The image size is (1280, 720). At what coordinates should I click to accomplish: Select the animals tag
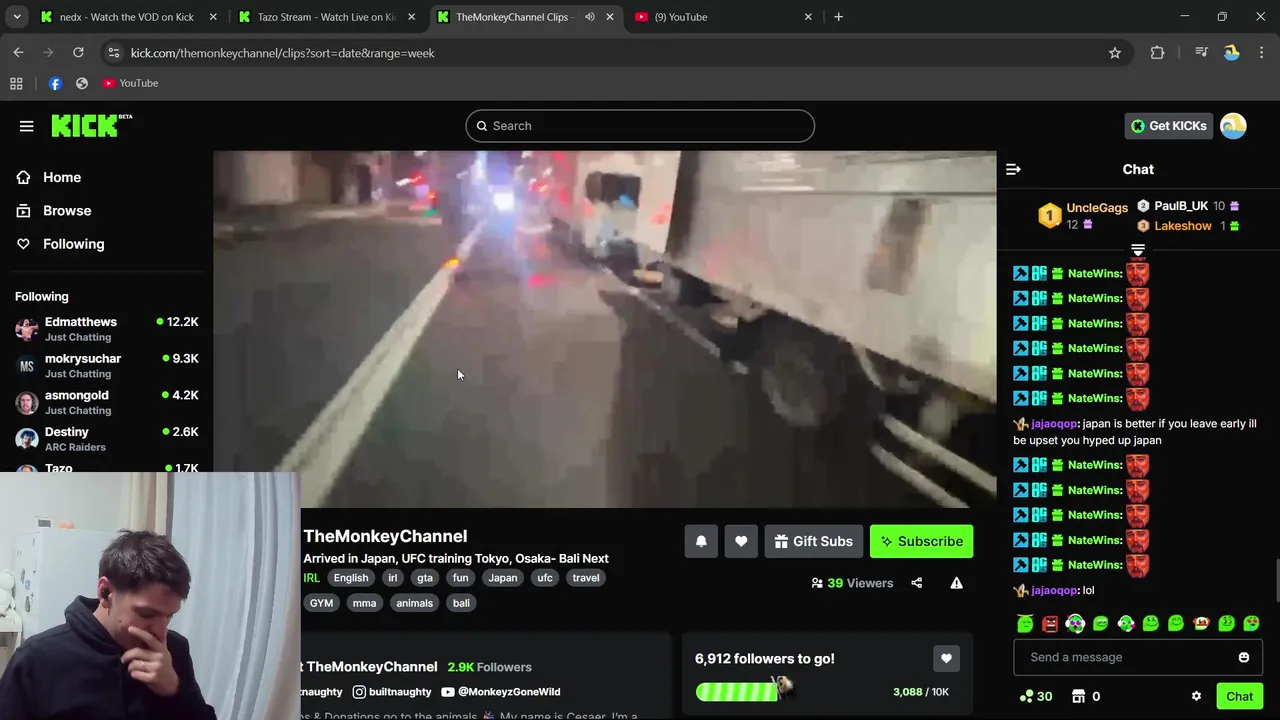point(414,603)
